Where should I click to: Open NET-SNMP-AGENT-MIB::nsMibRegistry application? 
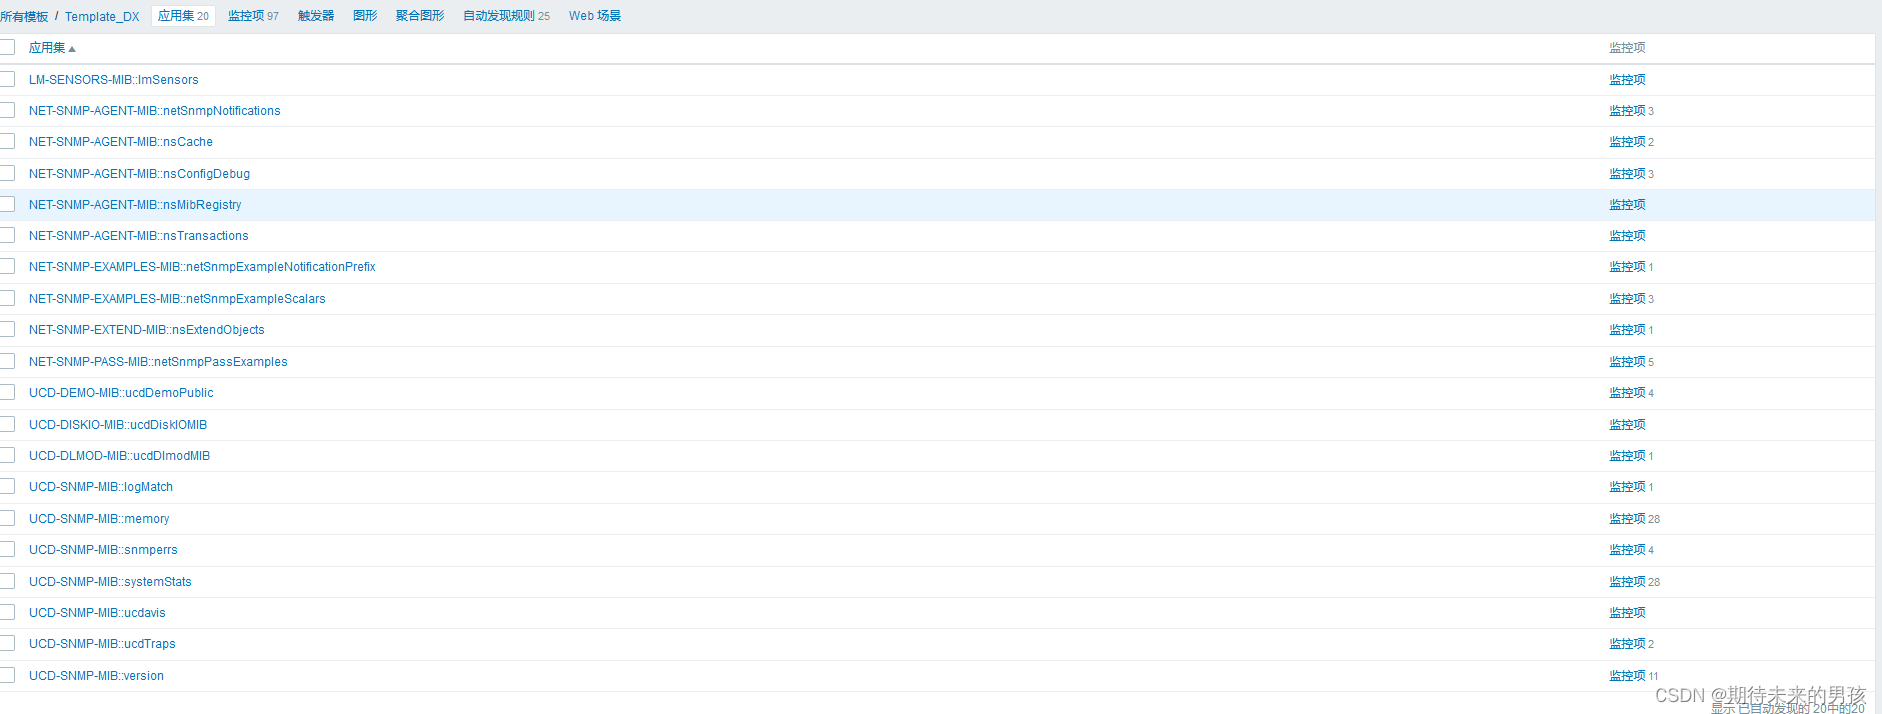tap(135, 205)
